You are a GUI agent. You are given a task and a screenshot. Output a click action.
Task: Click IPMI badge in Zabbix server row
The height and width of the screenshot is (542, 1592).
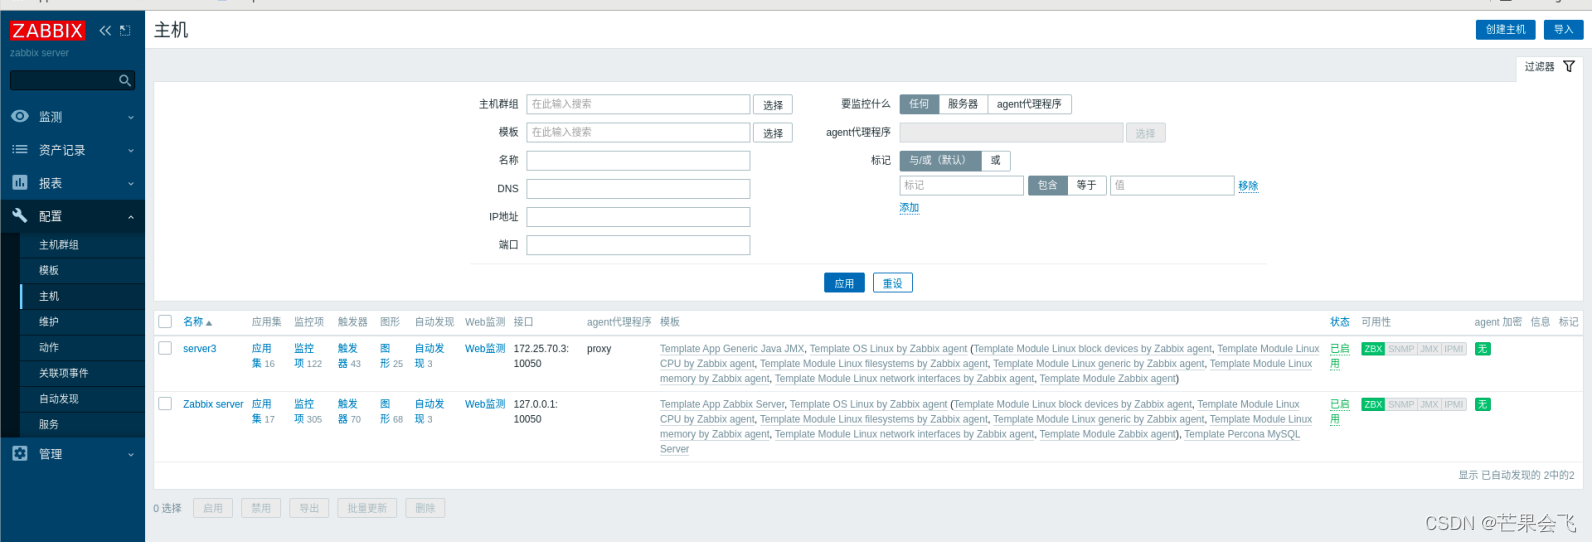coord(1453,405)
